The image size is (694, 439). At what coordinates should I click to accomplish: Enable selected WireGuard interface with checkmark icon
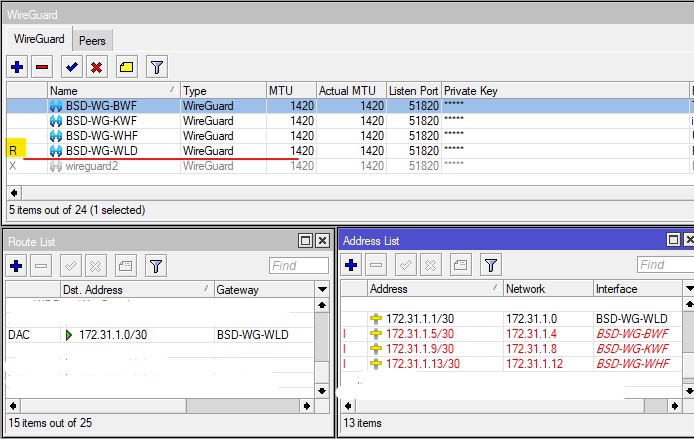[71, 67]
